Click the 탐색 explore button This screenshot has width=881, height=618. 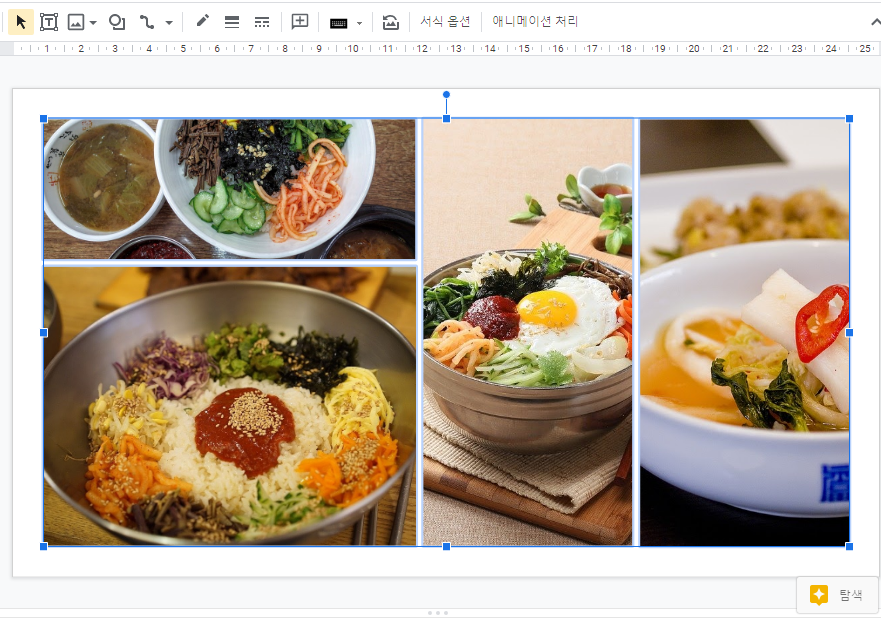coord(837,594)
